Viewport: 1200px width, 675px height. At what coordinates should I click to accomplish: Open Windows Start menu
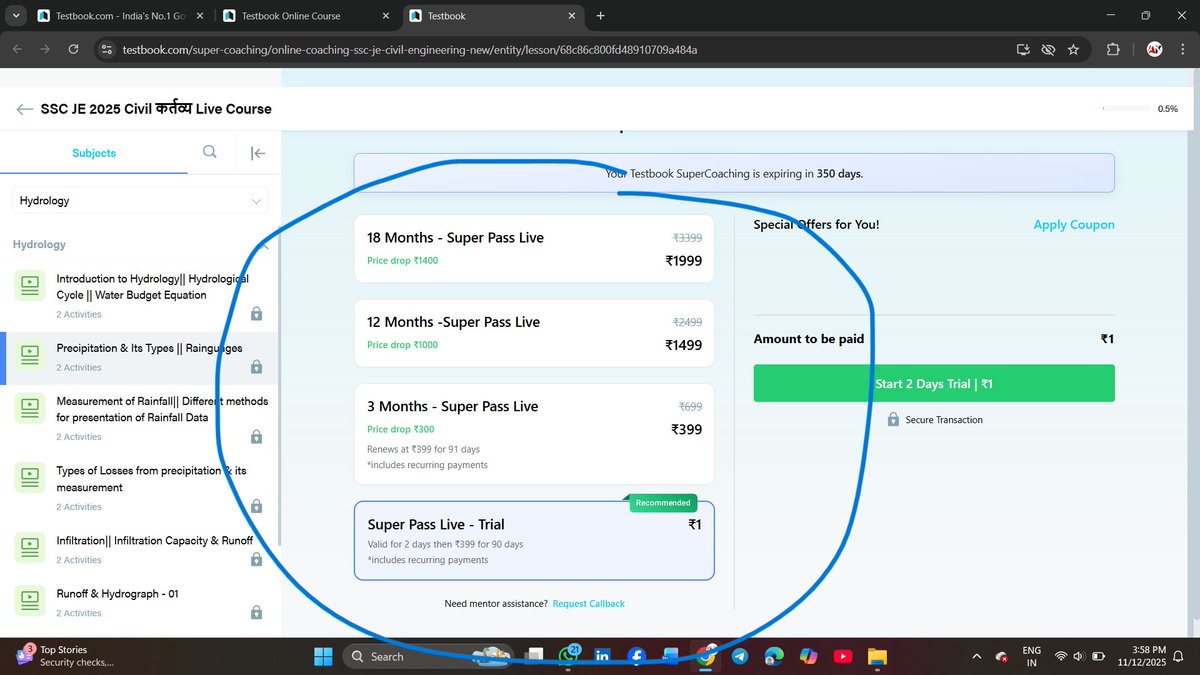tap(323, 656)
